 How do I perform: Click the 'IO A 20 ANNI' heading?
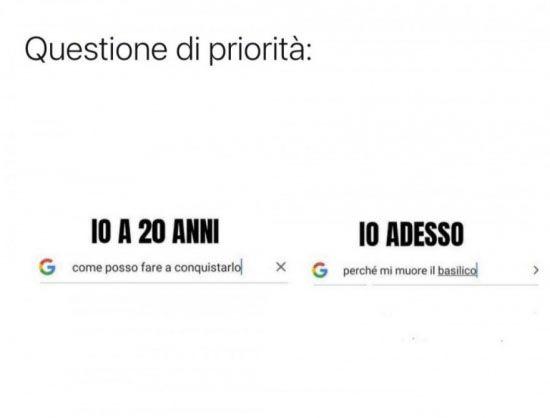[x=155, y=231]
